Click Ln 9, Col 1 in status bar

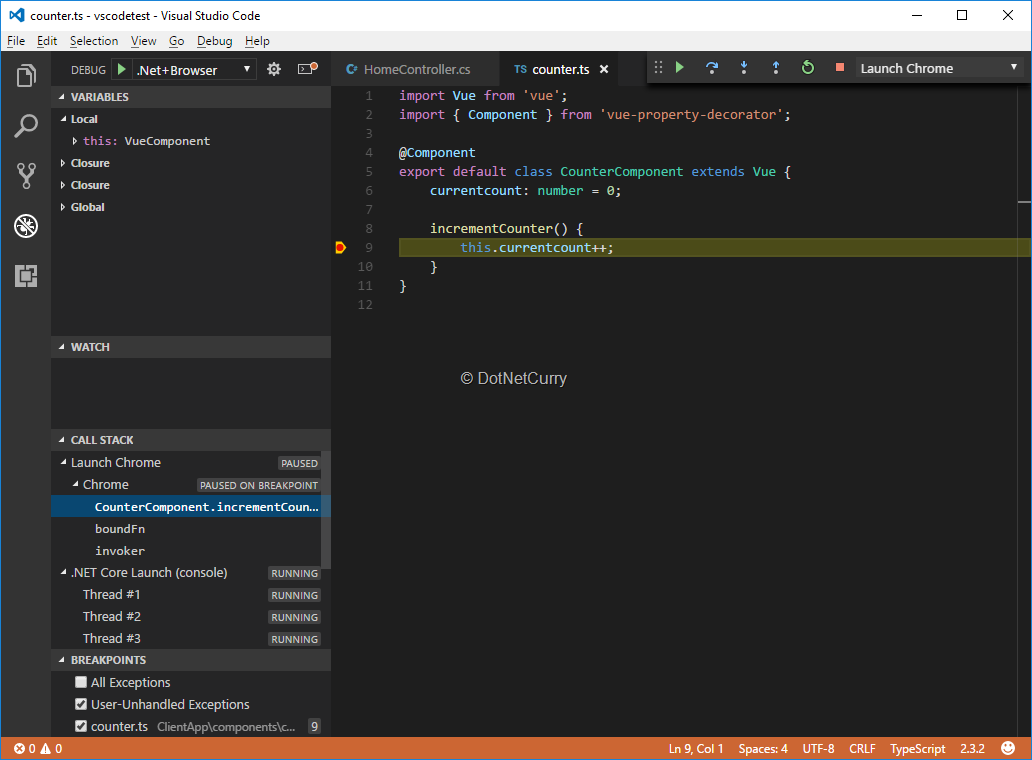(696, 748)
